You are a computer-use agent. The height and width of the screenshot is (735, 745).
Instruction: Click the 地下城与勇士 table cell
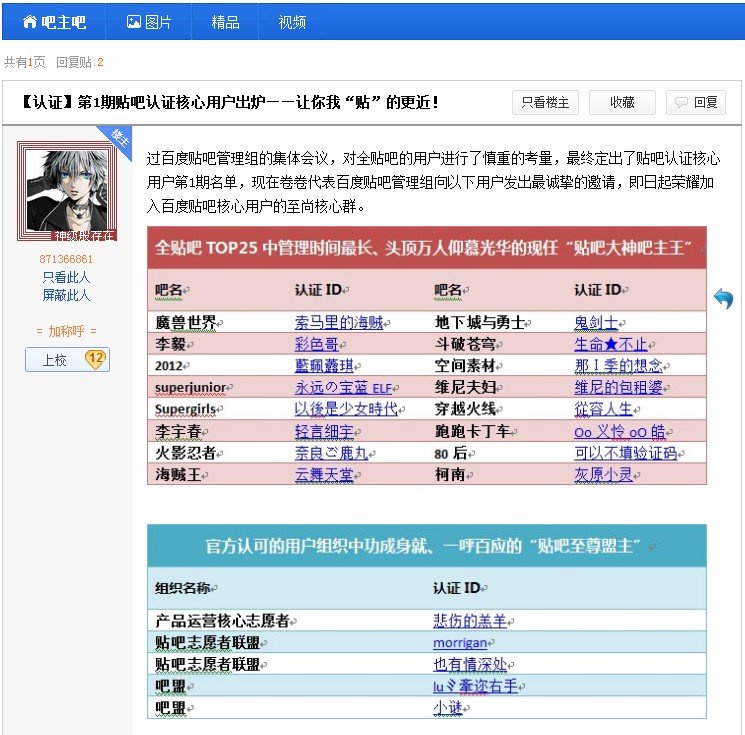(x=480, y=323)
